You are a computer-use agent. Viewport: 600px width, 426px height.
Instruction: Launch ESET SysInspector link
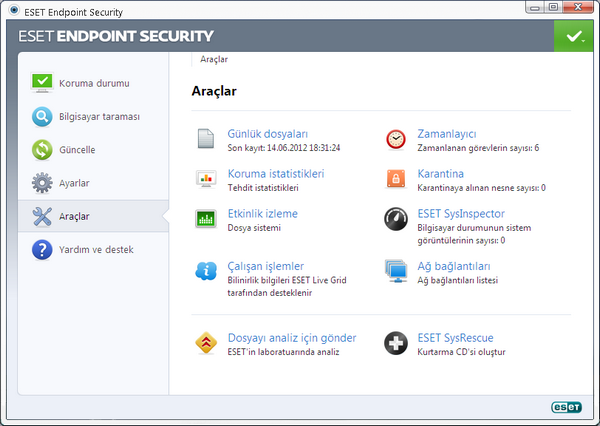click(x=461, y=214)
